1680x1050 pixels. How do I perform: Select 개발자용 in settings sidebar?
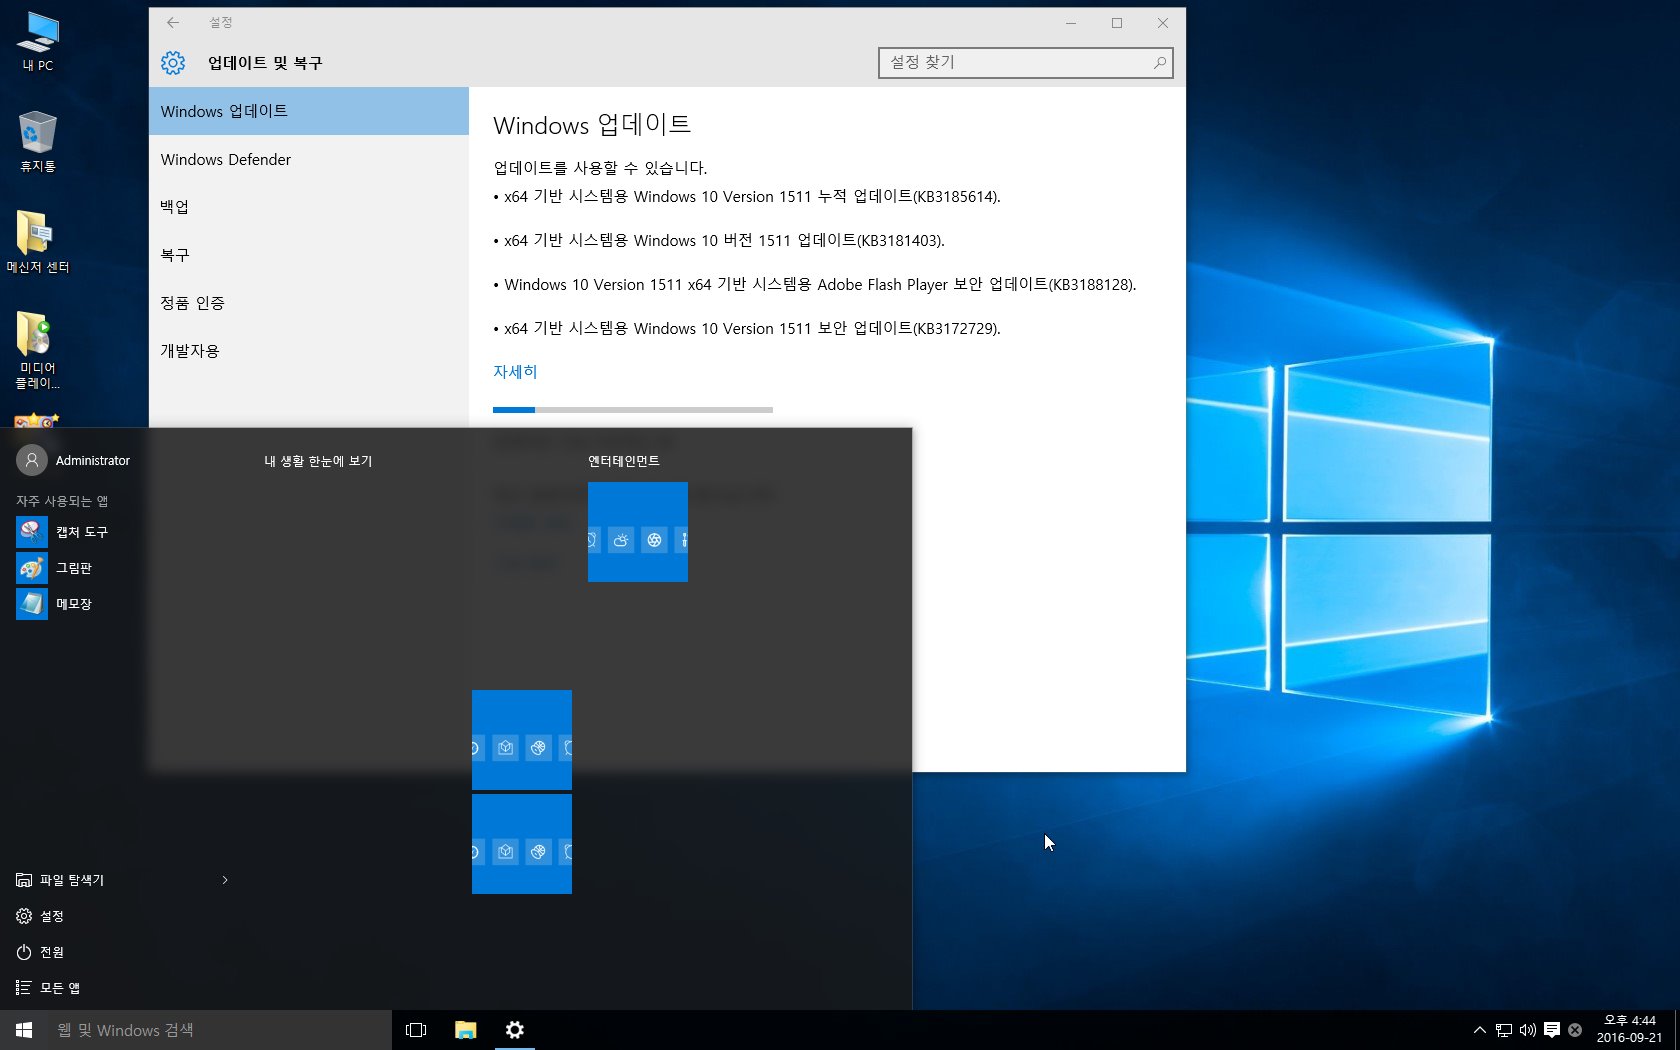(309, 351)
